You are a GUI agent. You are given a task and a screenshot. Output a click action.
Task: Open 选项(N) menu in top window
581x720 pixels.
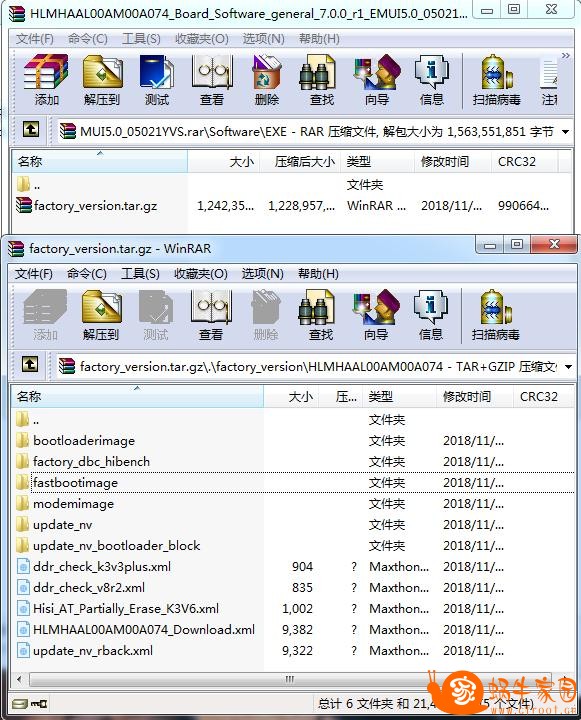[x=264, y=39]
